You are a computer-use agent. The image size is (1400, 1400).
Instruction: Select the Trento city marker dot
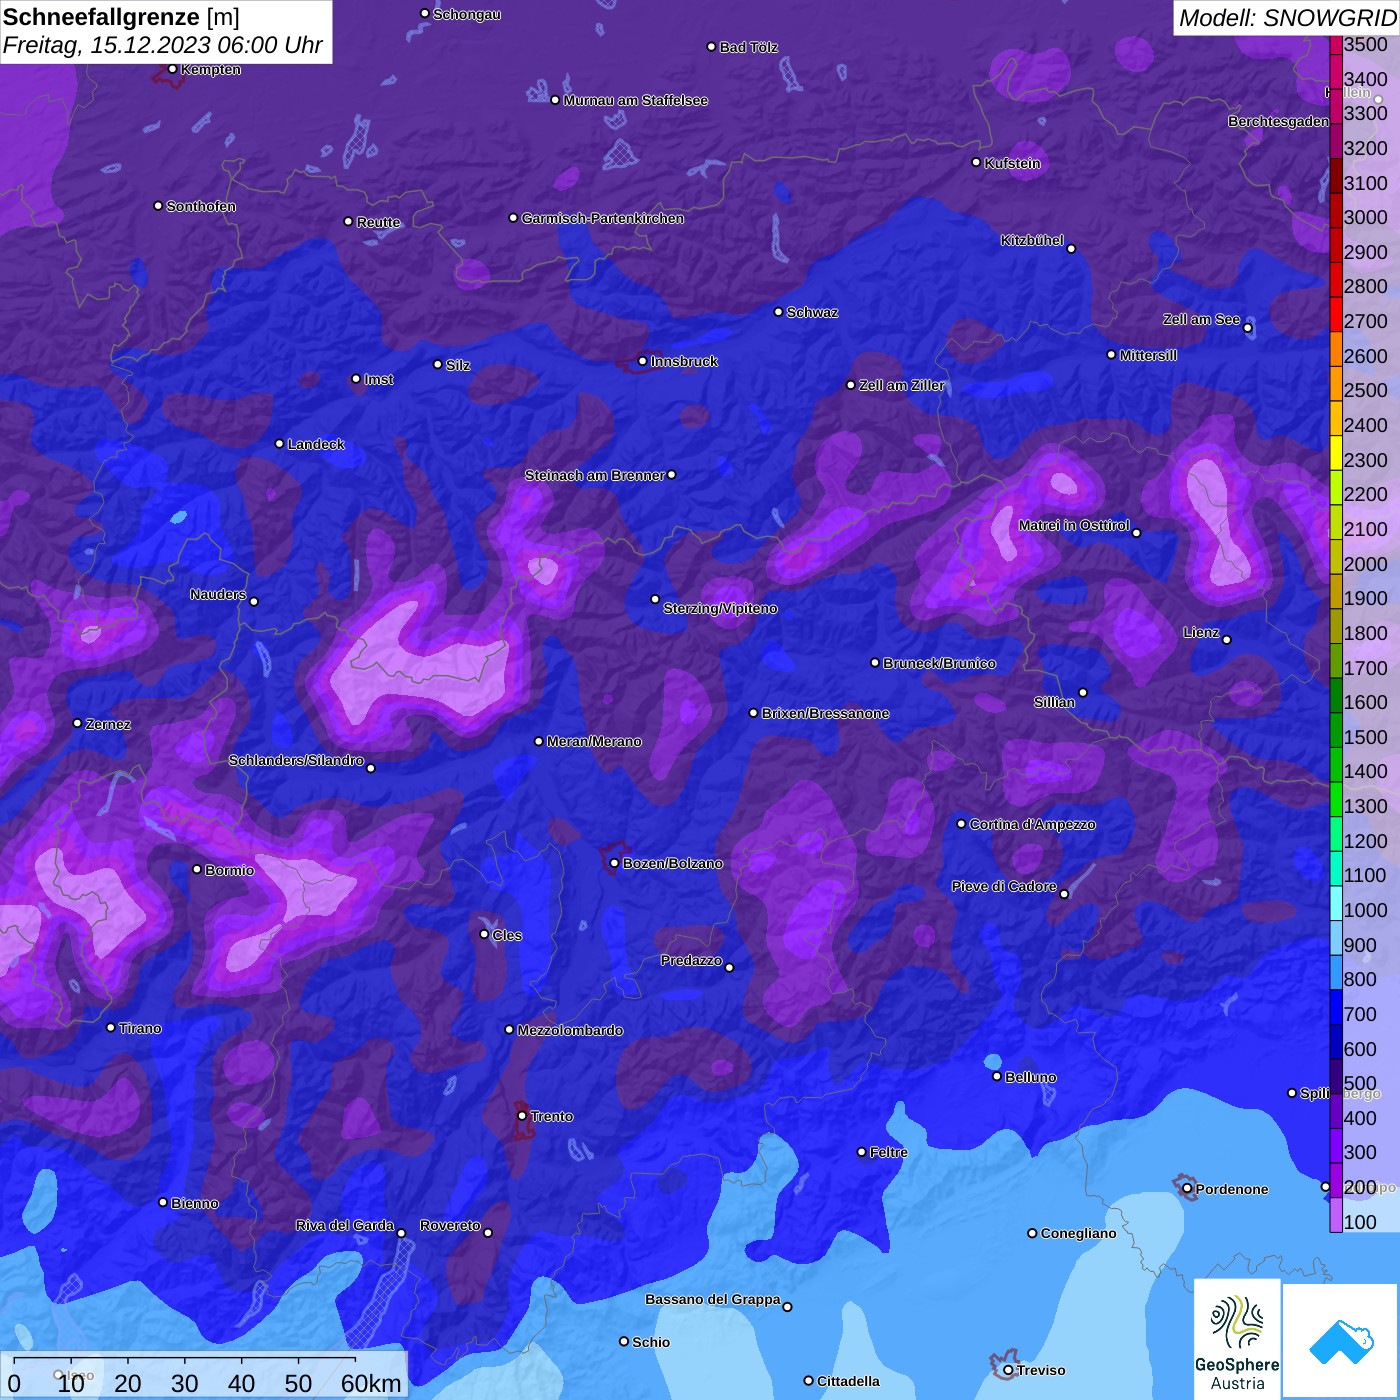[522, 1115]
